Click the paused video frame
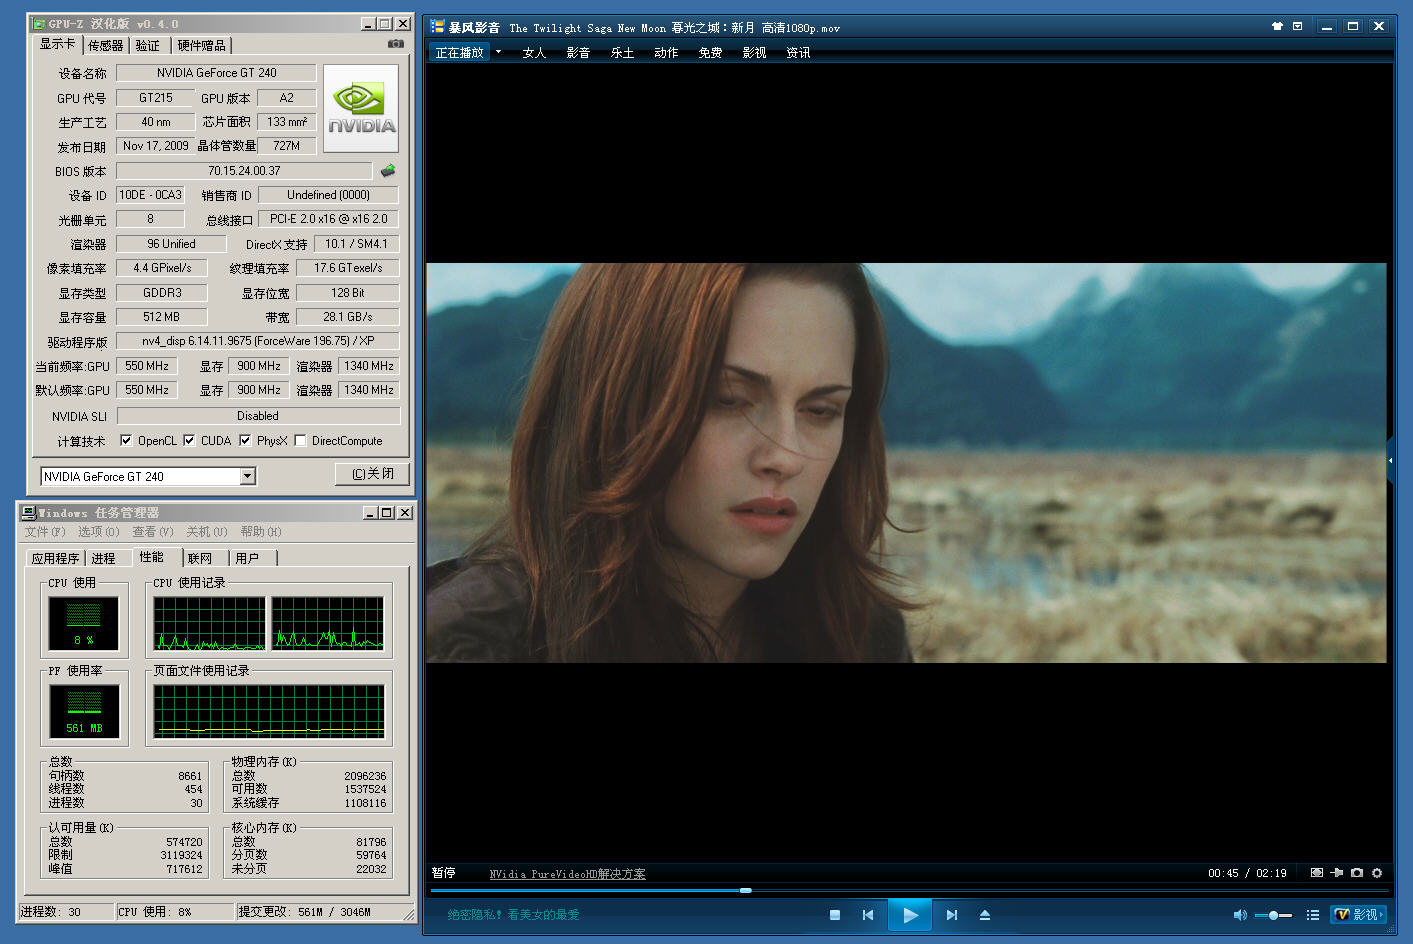The height and width of the screenshot is (944, 1413). 906,463
